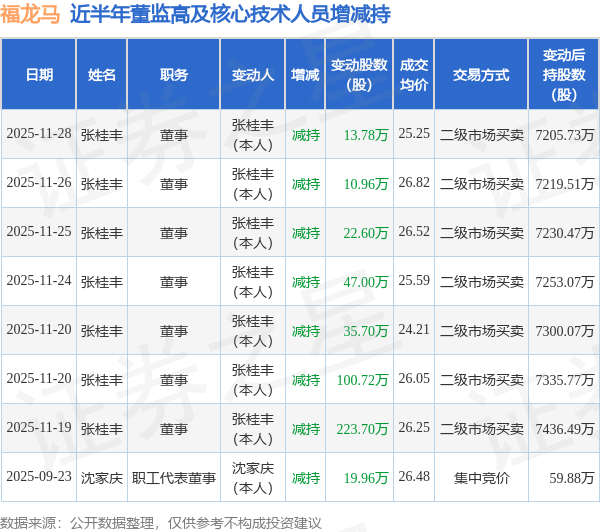Click 减持 in the 2025-11-28 row

(x=306, y=135)
